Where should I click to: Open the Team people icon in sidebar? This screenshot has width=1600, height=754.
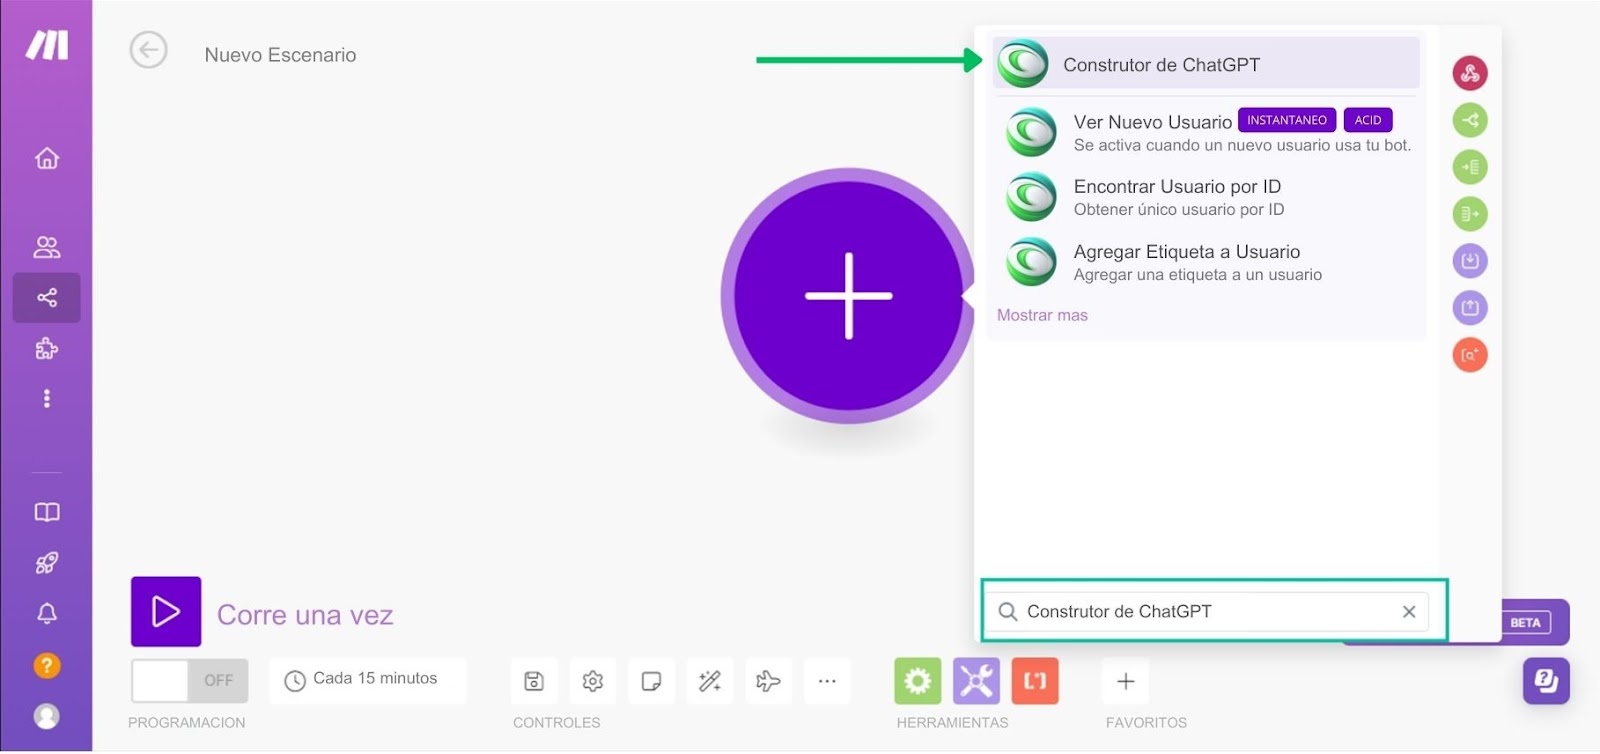(47, 246)
